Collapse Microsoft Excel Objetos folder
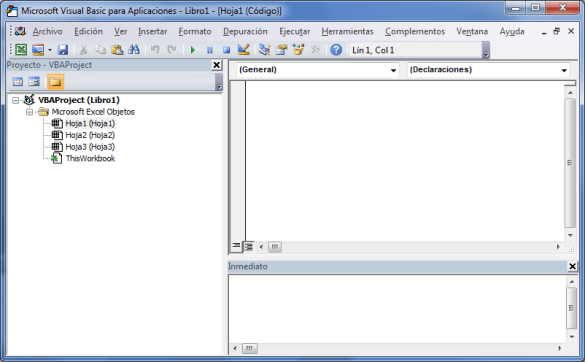Image resolution: width=585 pixels, height=362 pixels. (x=29, y=112)
